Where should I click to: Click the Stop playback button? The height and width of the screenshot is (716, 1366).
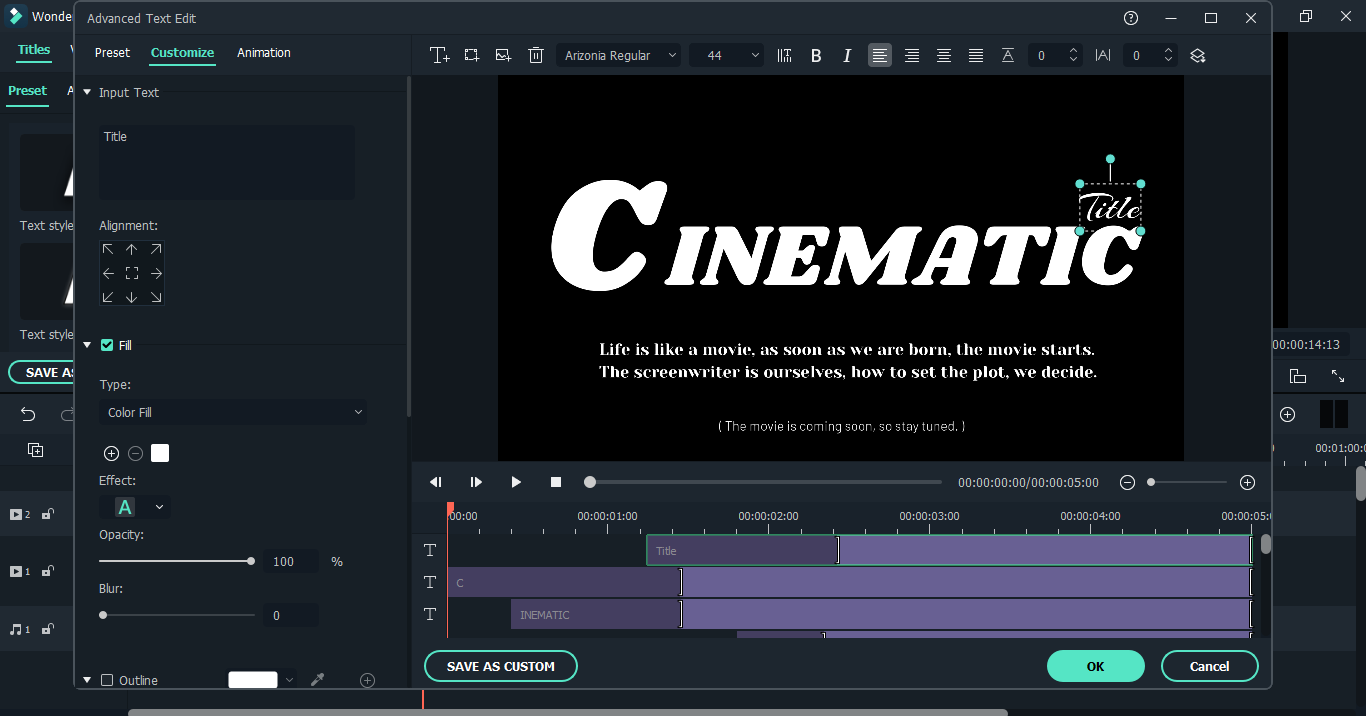(x=556, y=482)
